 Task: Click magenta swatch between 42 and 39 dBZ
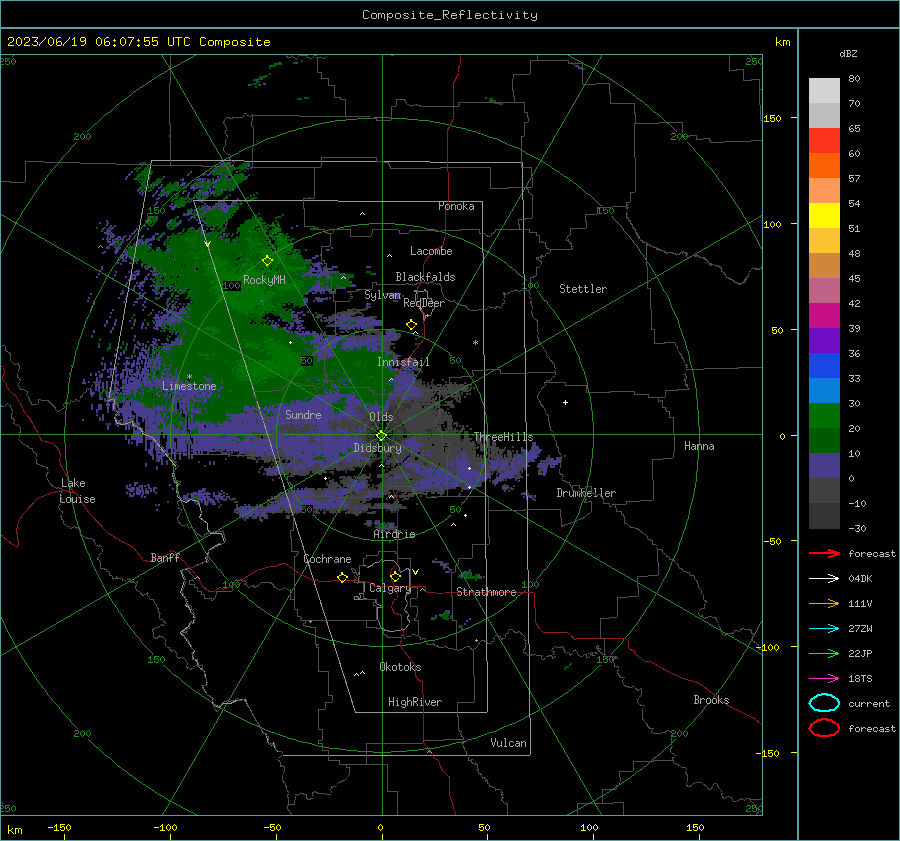click(x=824, y=316)
